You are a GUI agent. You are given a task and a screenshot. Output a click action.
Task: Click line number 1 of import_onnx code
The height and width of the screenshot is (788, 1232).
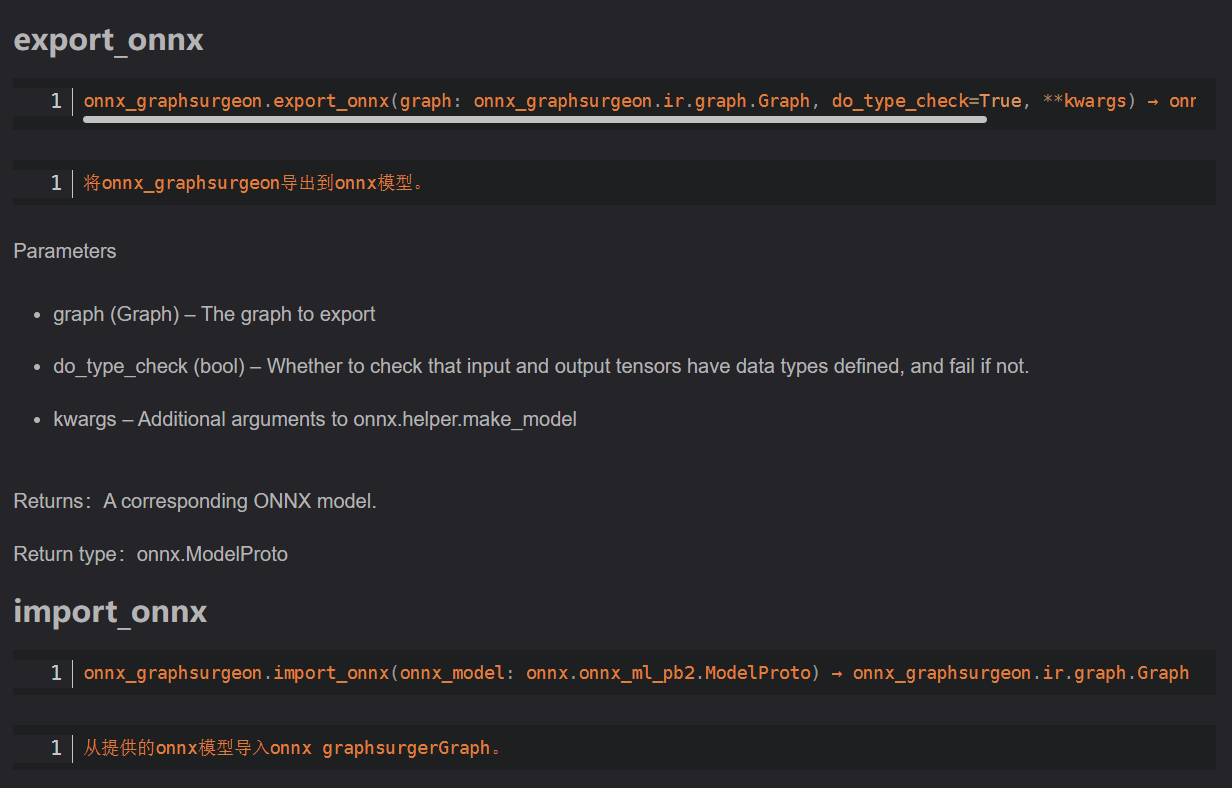pos(56,673)
